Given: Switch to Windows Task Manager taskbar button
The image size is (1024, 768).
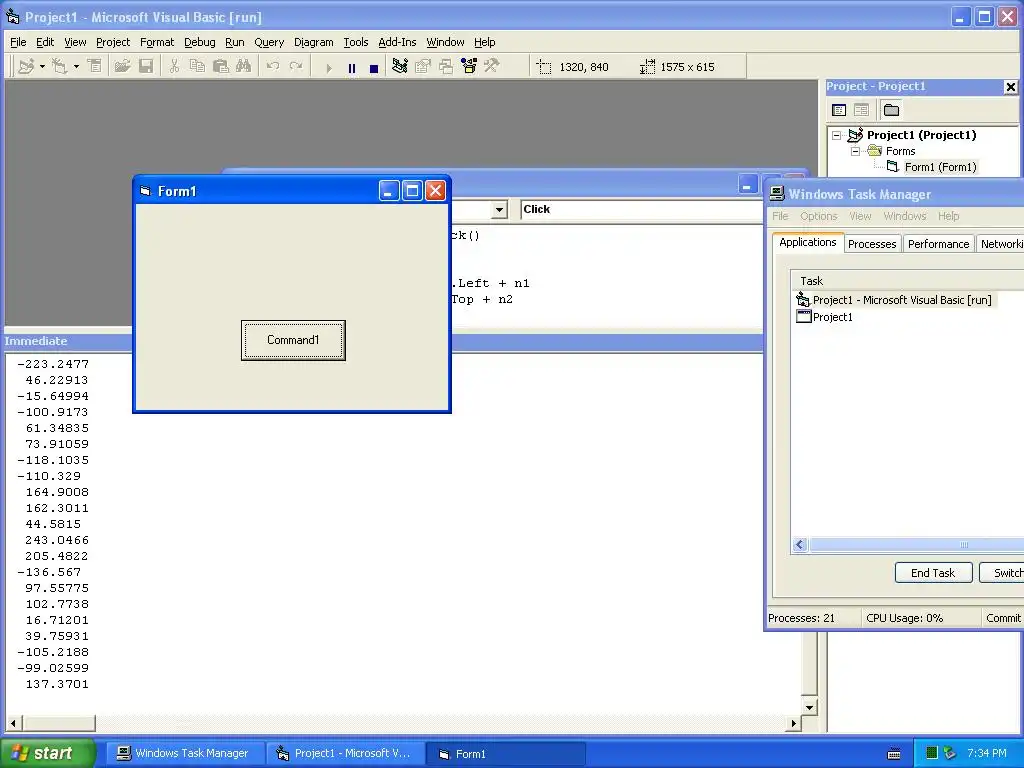Looking at the screenshot, I should coord(184,753).
